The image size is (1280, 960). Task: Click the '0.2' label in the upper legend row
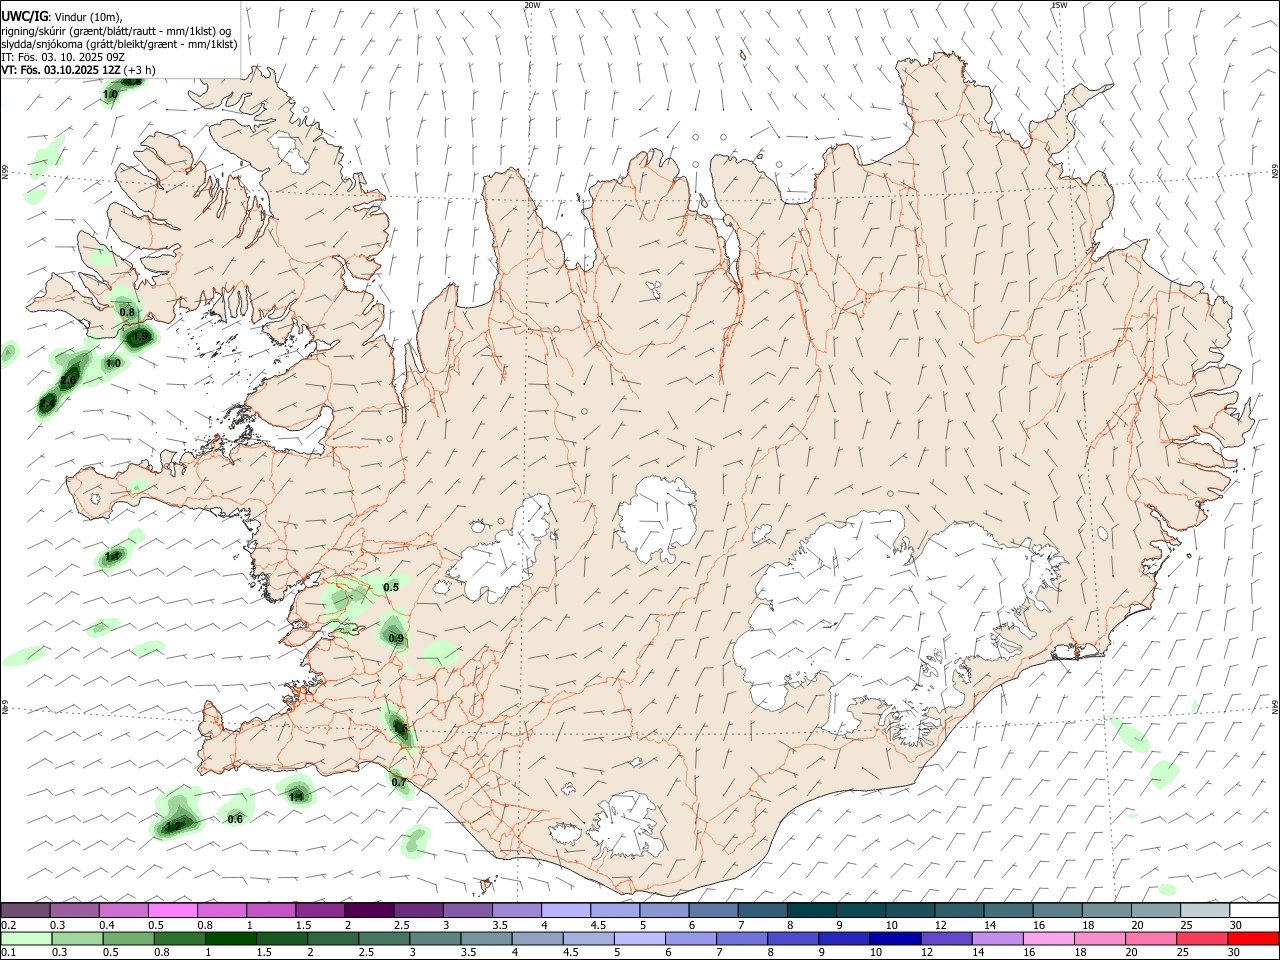click(8, 925)
